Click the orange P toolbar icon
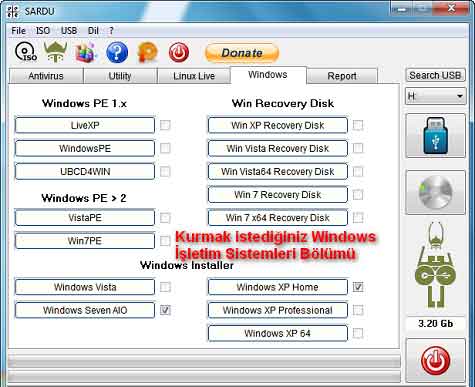 point(148,53)
